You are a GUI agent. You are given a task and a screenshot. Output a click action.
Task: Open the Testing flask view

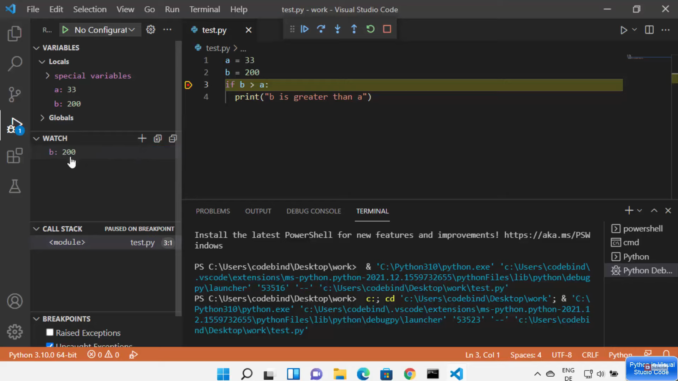pos(15,186)
